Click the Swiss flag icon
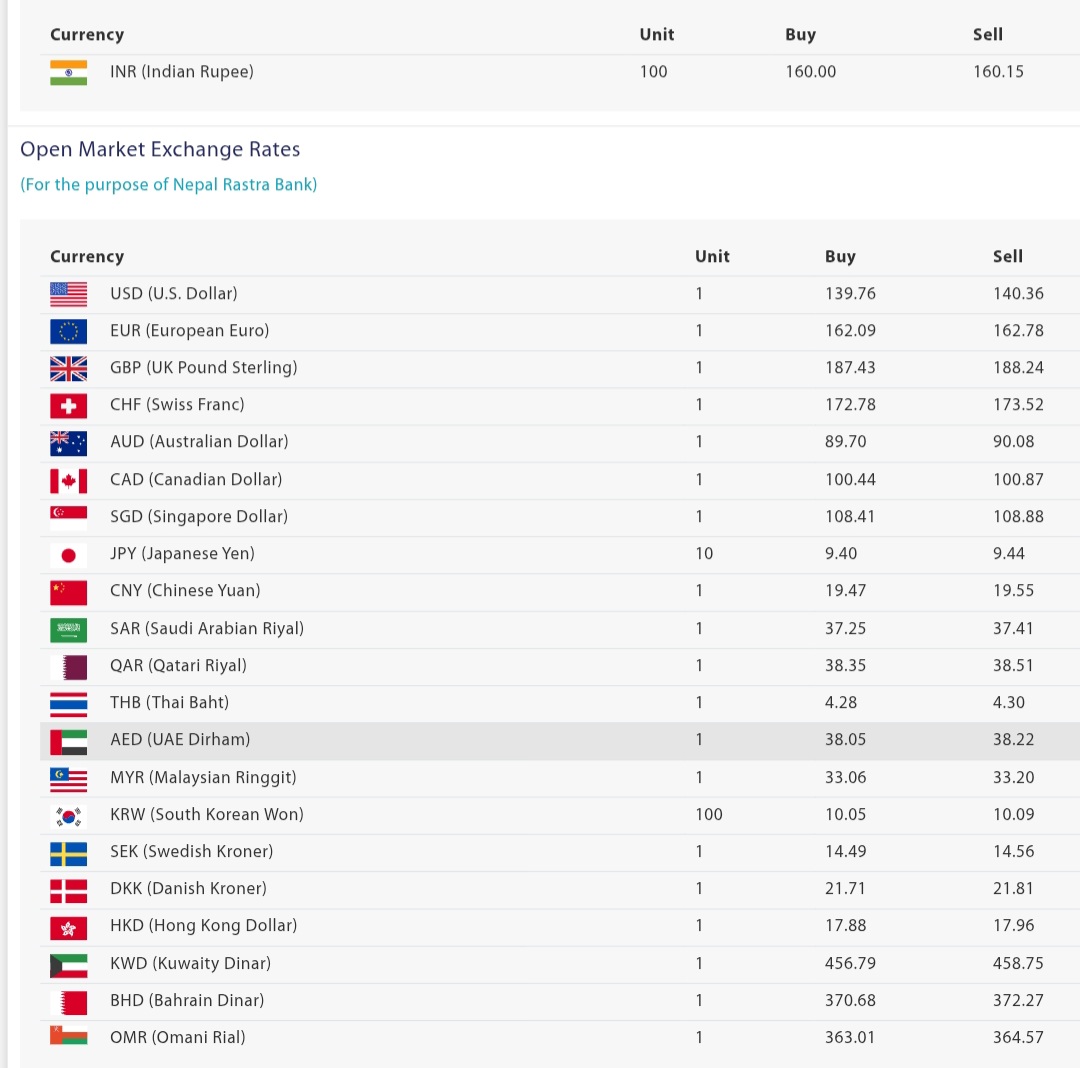The height and width of the screenshot is (1068, 1080). 68,405
